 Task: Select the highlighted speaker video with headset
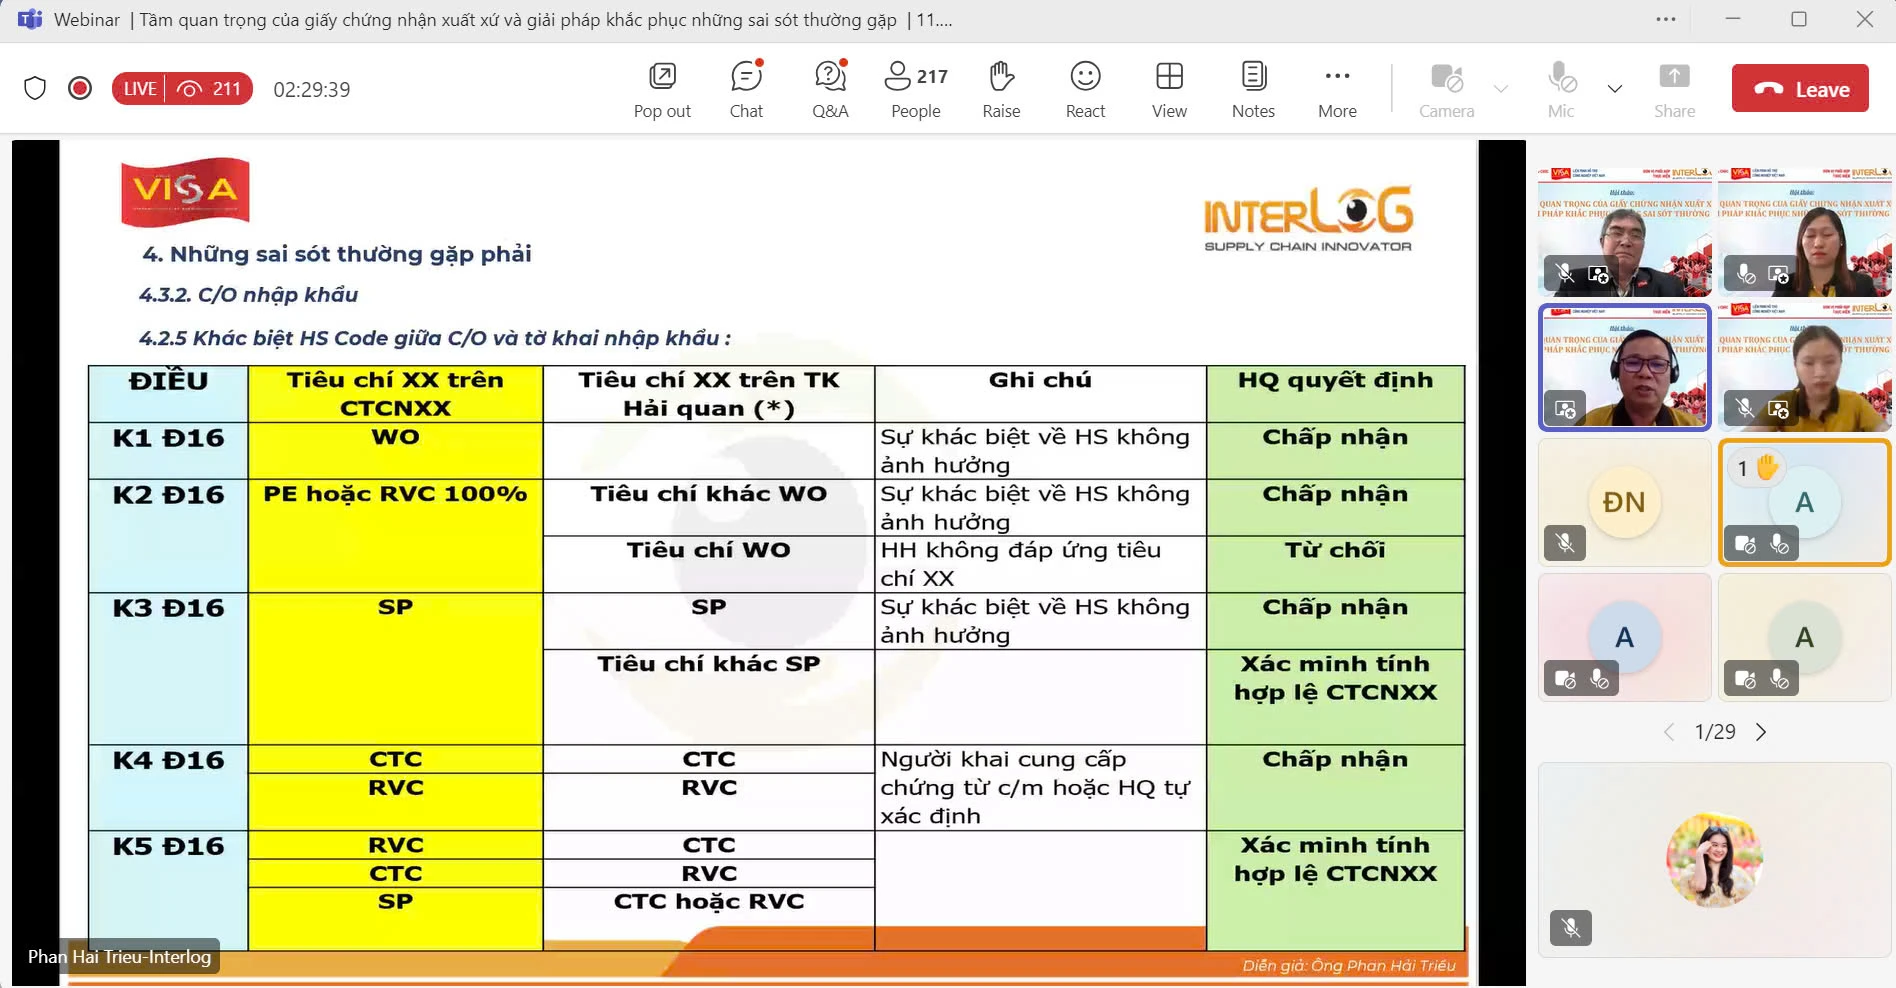pyautogui.click(x=1624, y=367)
